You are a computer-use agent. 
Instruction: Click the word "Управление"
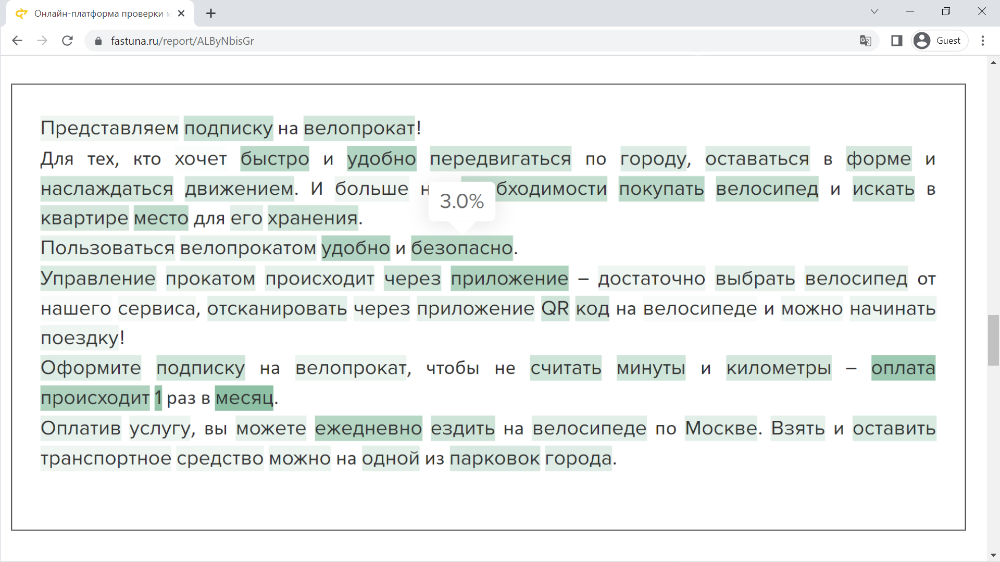[98, 279]
